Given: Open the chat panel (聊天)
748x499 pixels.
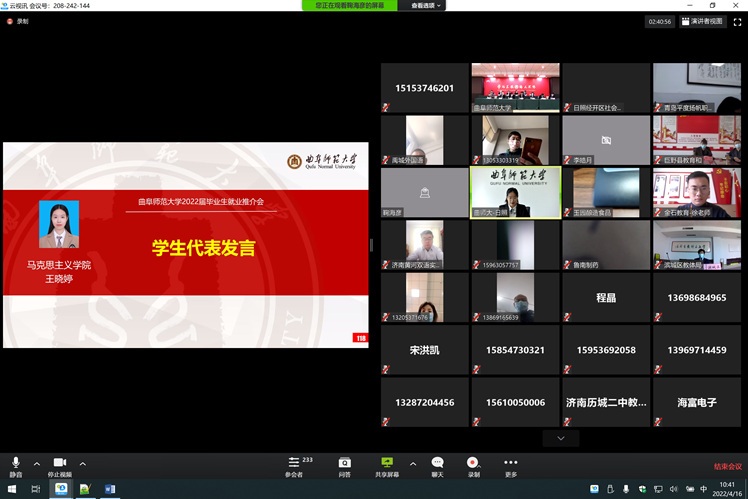Looking at the screenshot, I should pos(437,466).
